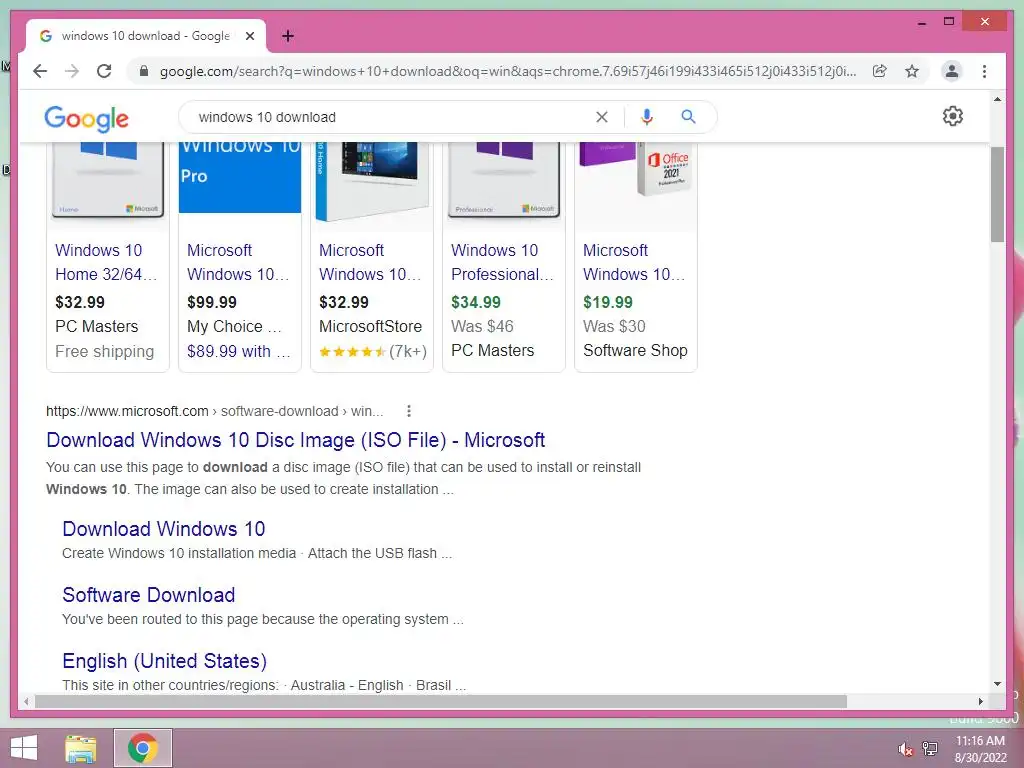This screenshot has width=1024, height=768.
Task: Click the taskbar clock showing 11:16 AM
Action: pos(980,749)
